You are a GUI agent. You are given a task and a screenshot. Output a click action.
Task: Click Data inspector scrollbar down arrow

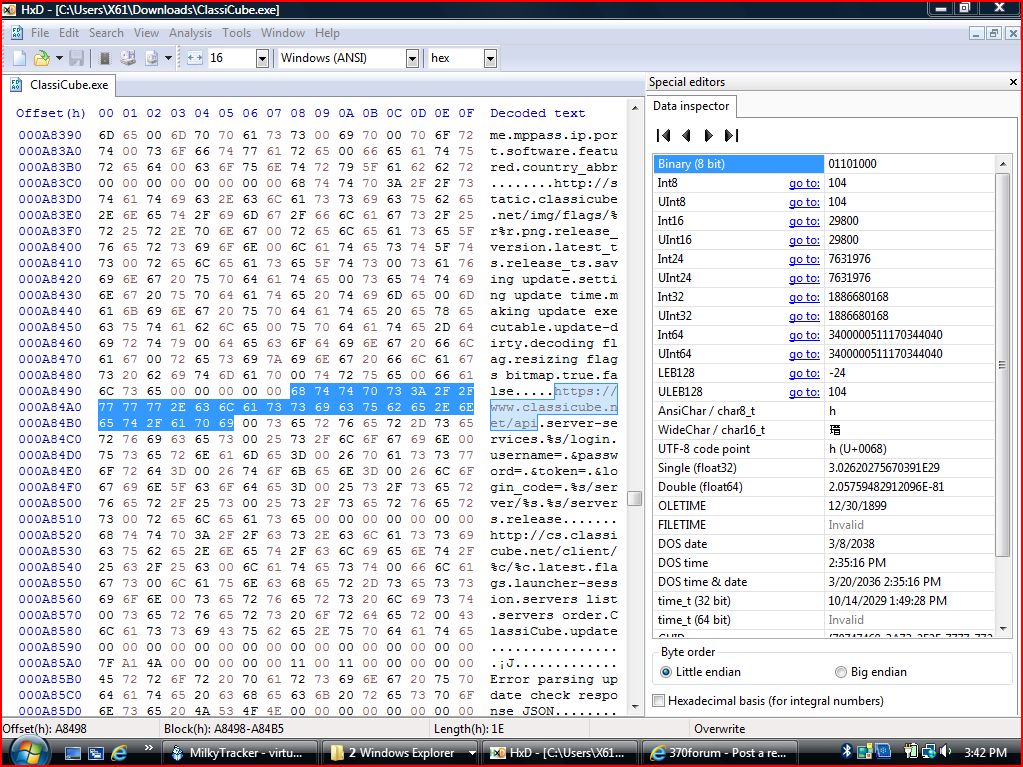click(1003, 629)
